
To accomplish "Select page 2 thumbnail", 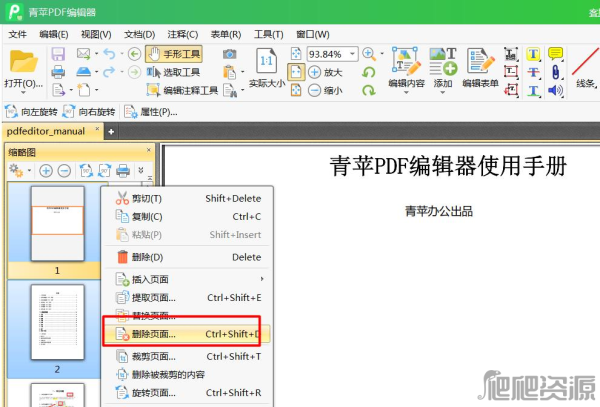I will (x=57, y=322).
